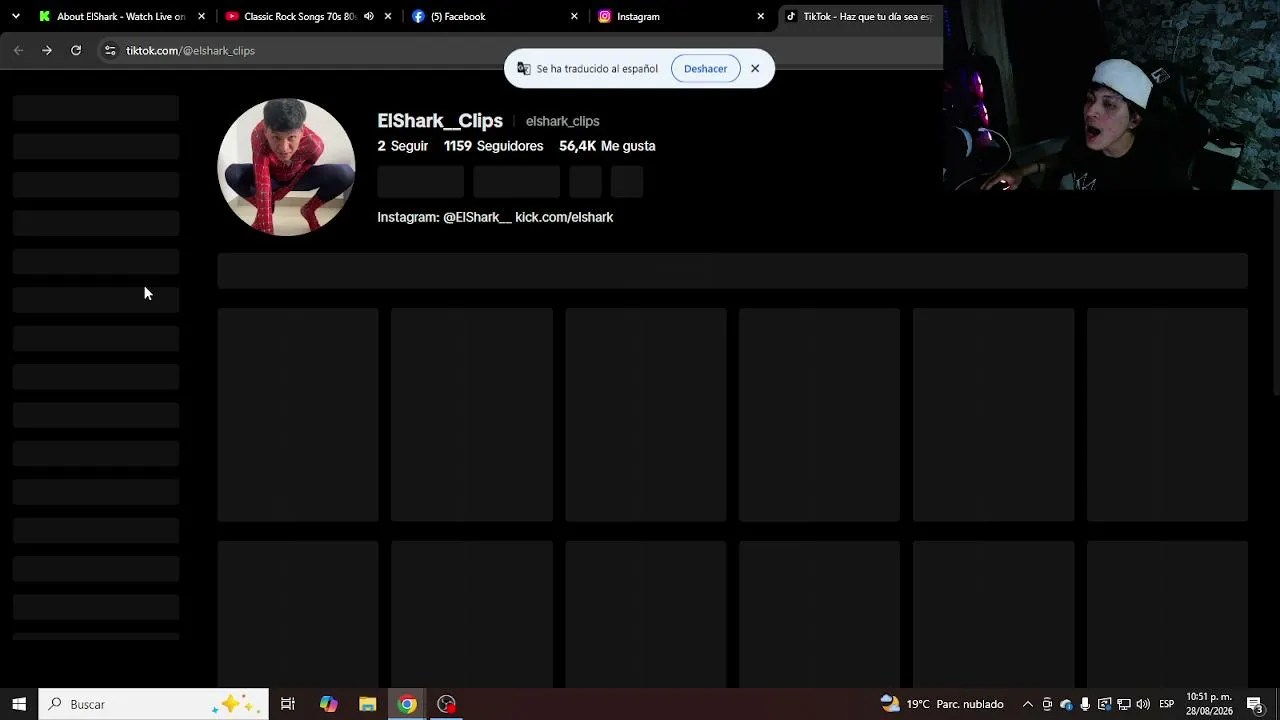Click the Chrome taskbar icon
Viewport: 1280px width, 720px height.
click(407, 704)
